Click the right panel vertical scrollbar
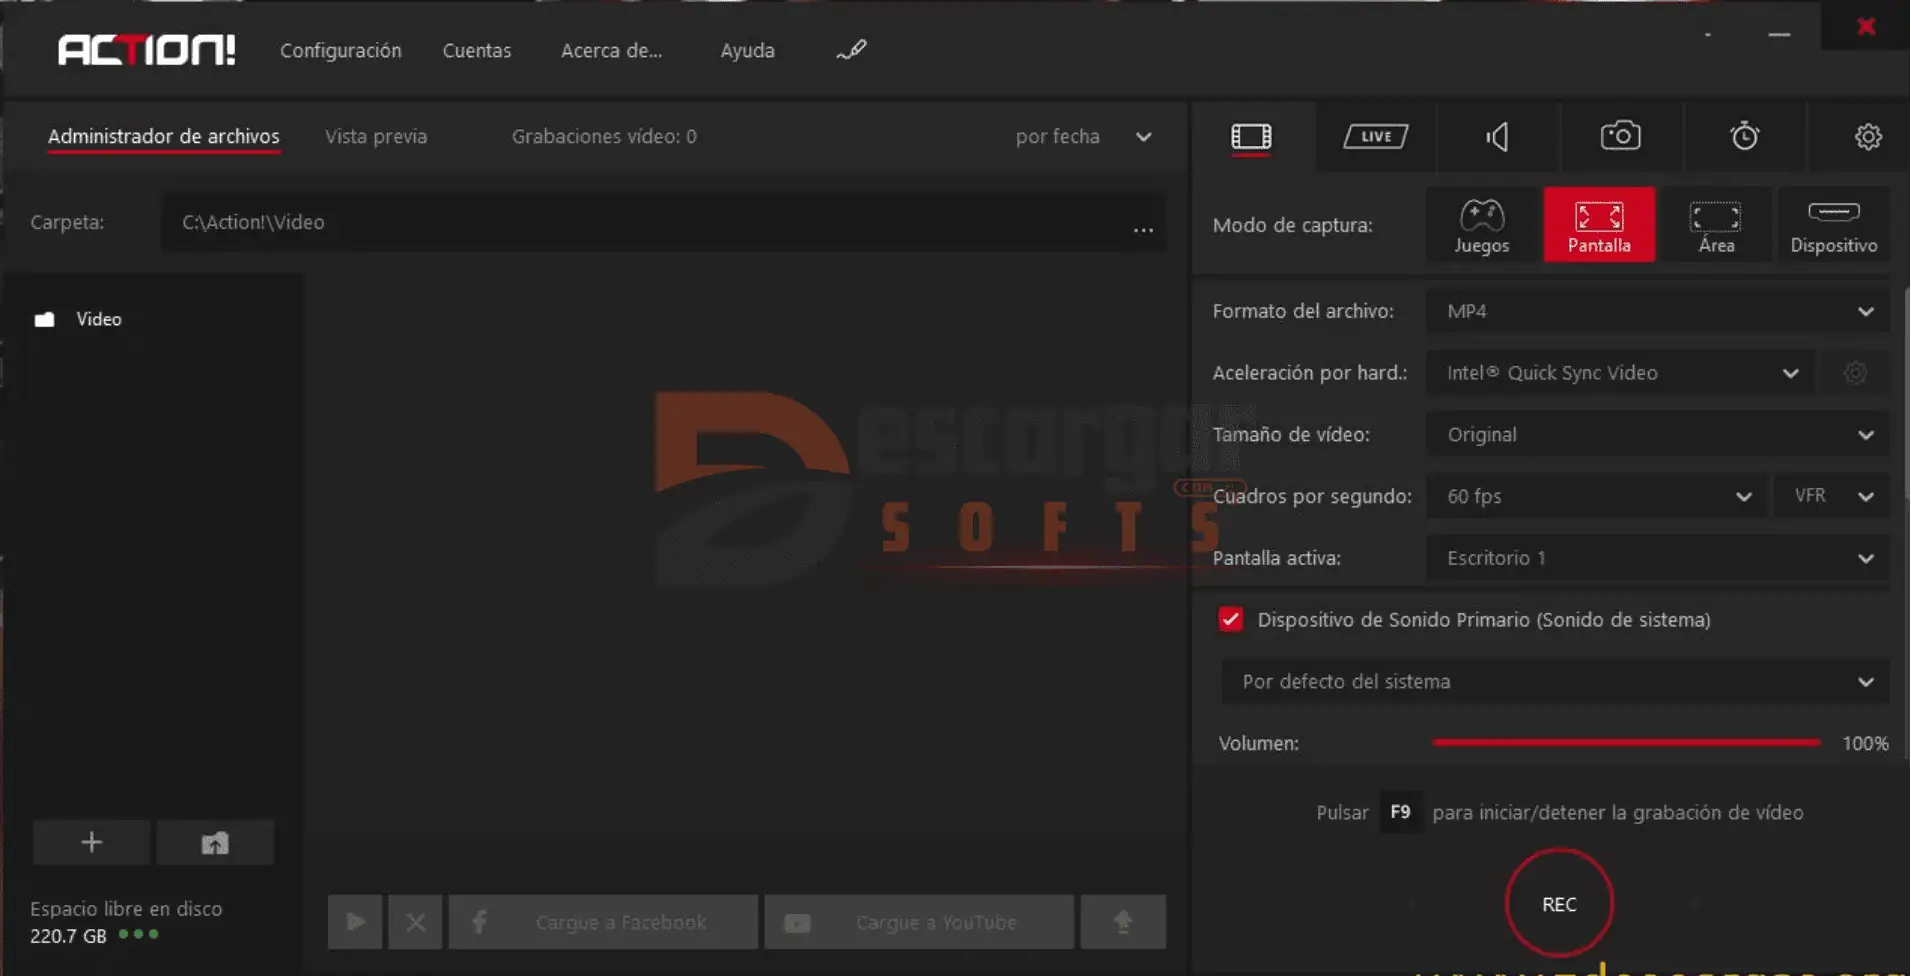1911x976 pixels. [1905, 395]
